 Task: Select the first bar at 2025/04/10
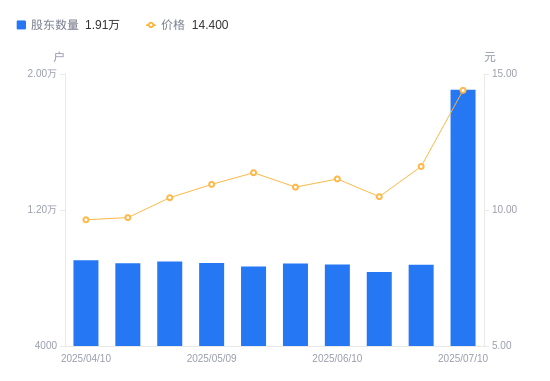pos(86,303)
